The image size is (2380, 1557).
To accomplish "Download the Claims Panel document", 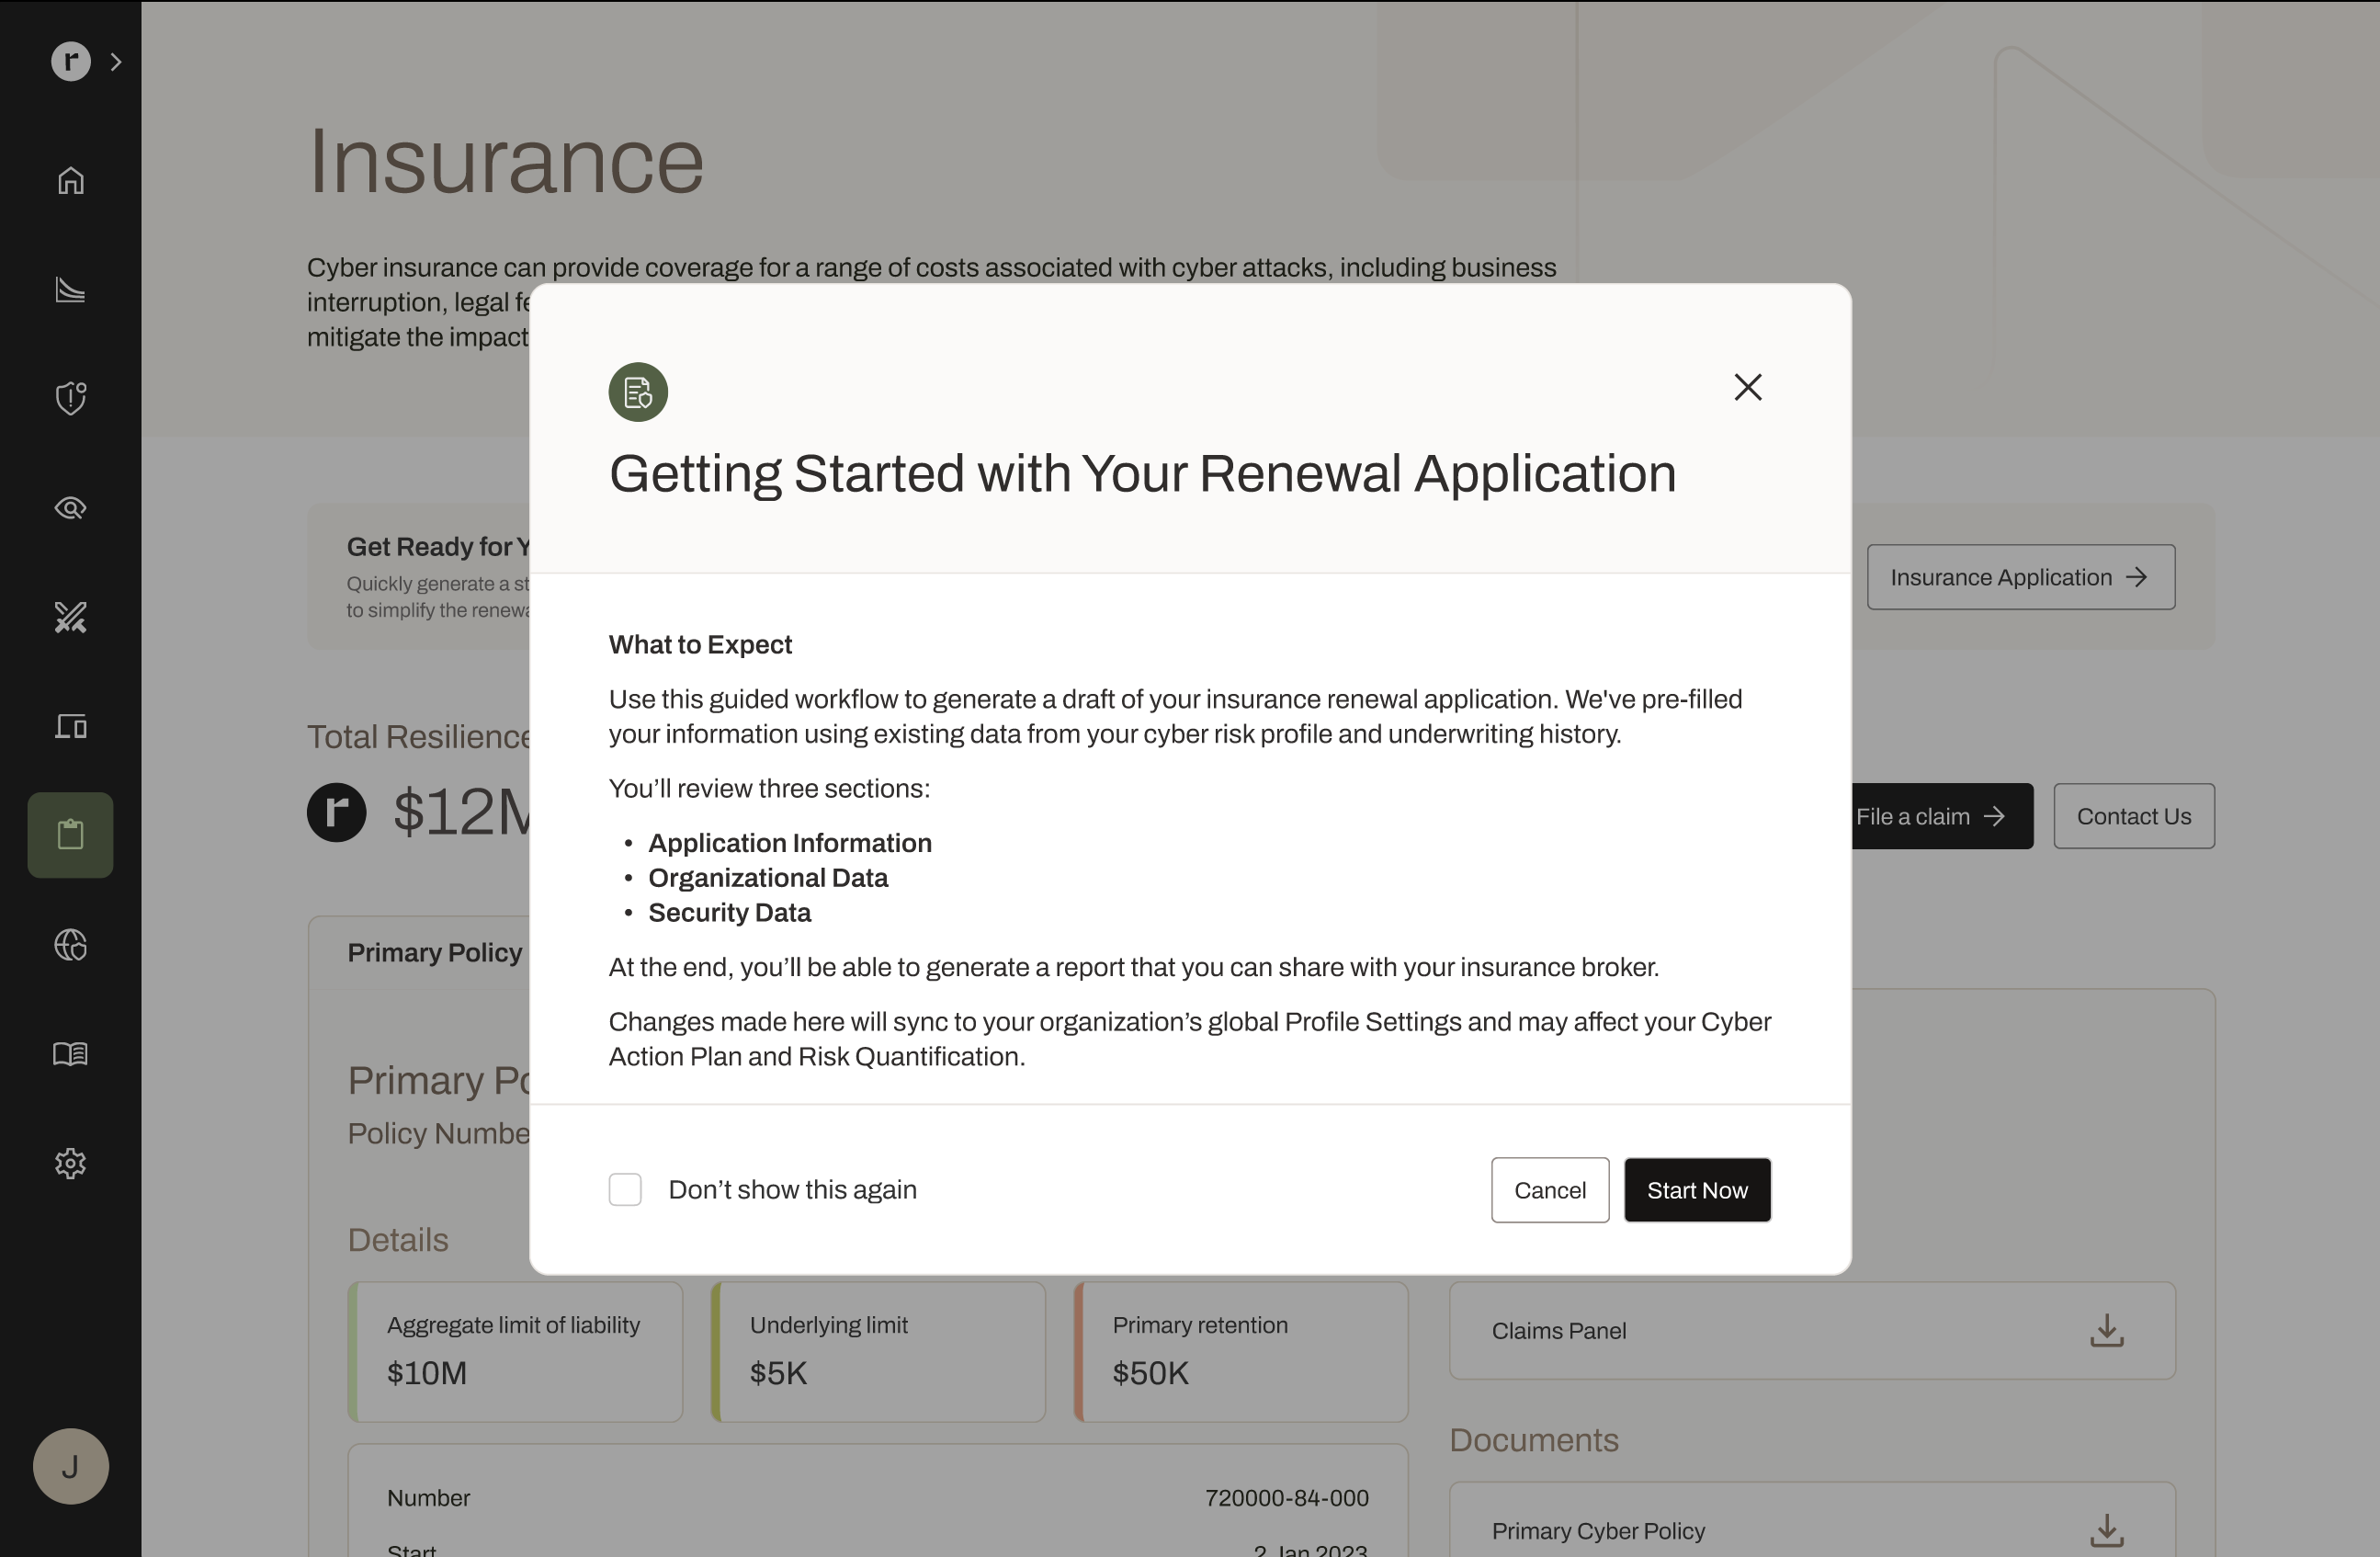I will click(x=2106, y=1331).
